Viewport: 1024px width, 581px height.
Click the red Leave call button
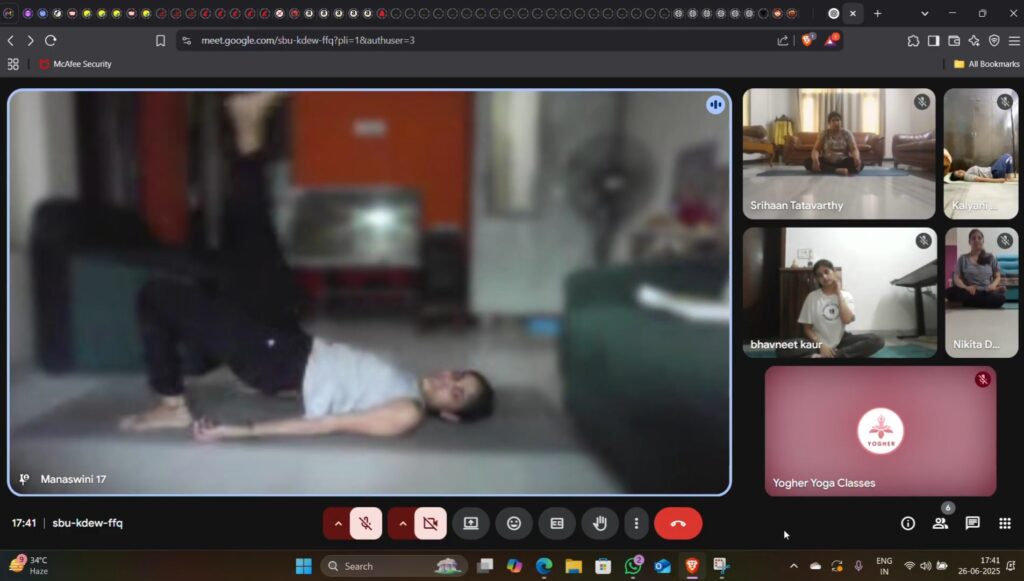678,523
